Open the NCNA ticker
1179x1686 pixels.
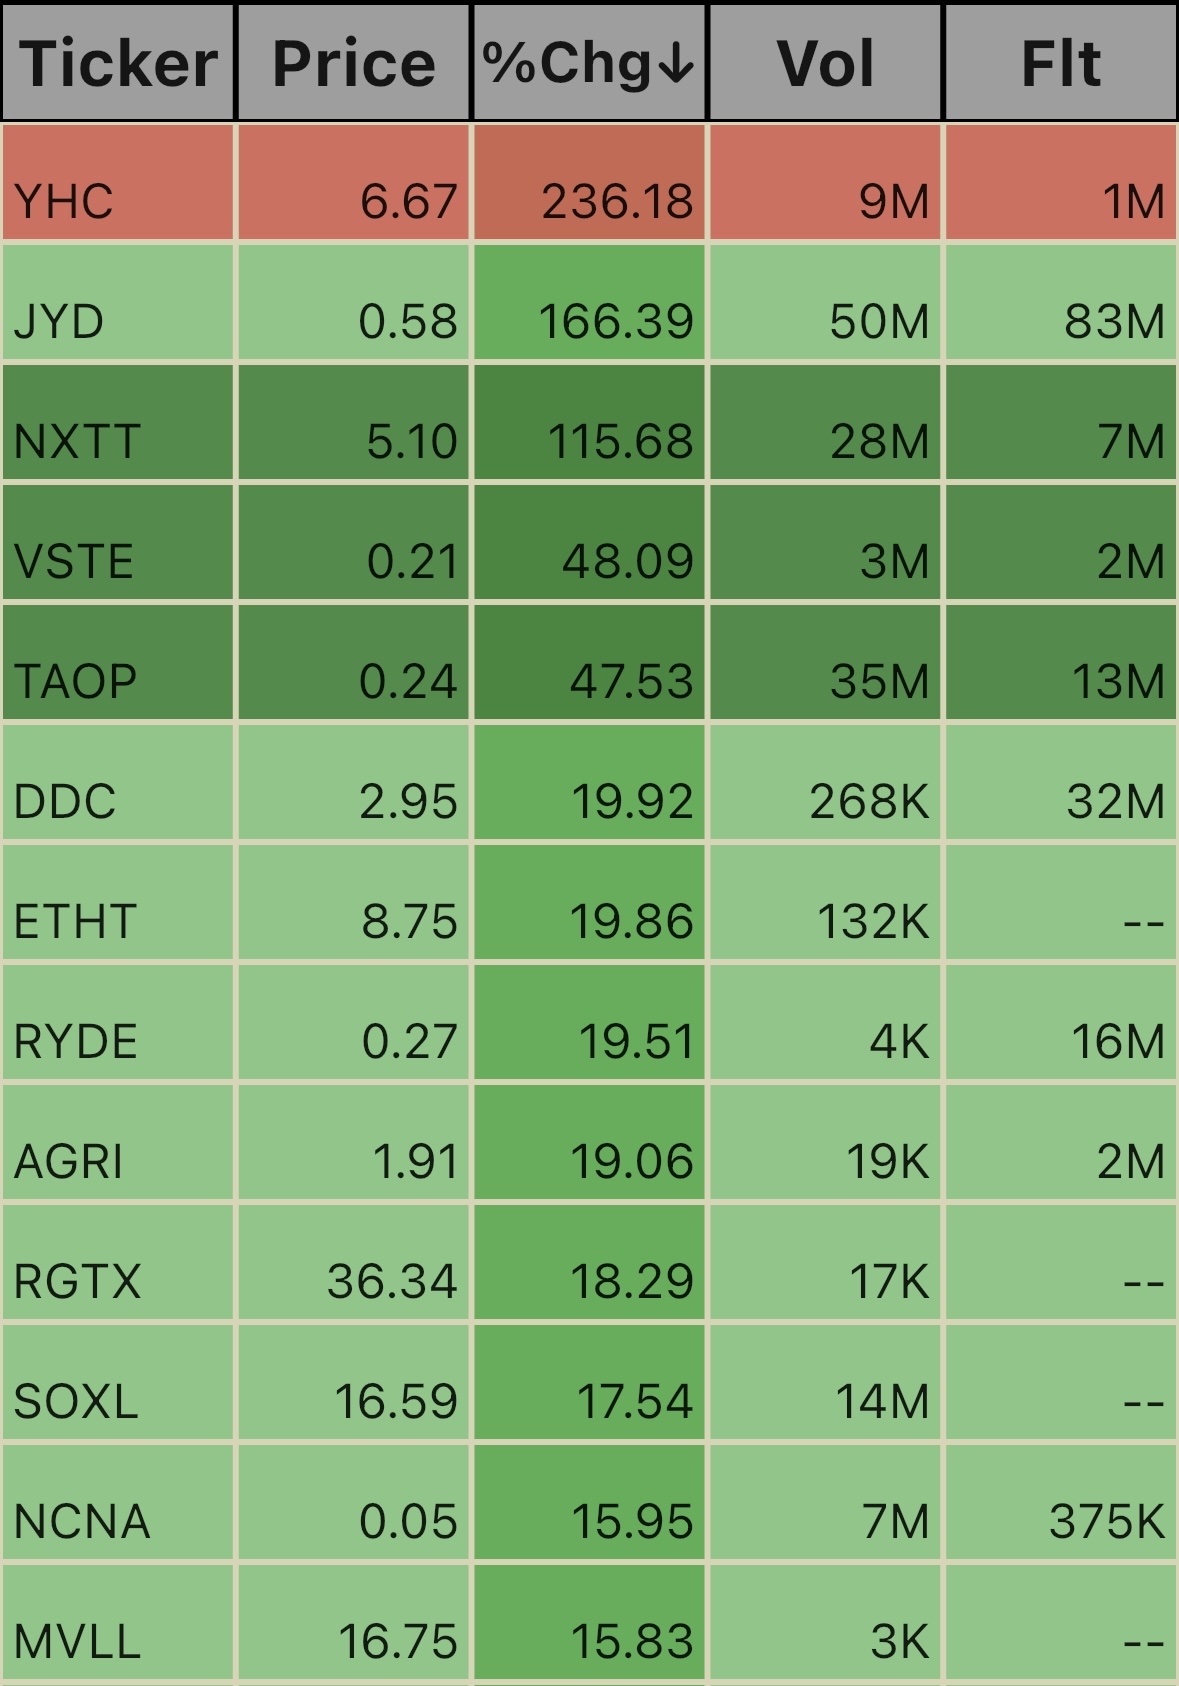pos(82,1521)
